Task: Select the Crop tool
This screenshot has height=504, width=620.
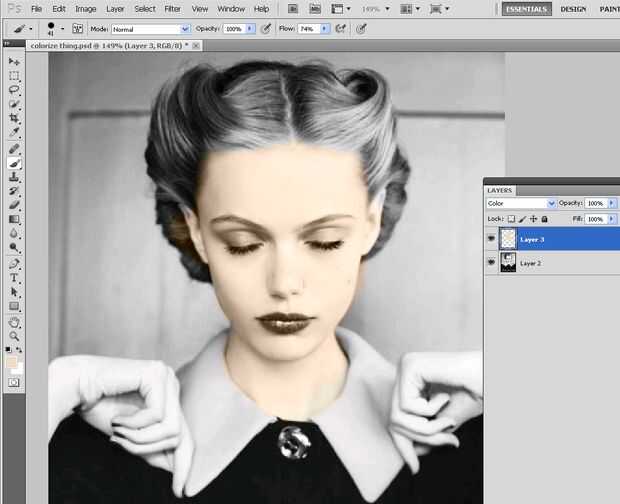Action: tap(15, 118)
